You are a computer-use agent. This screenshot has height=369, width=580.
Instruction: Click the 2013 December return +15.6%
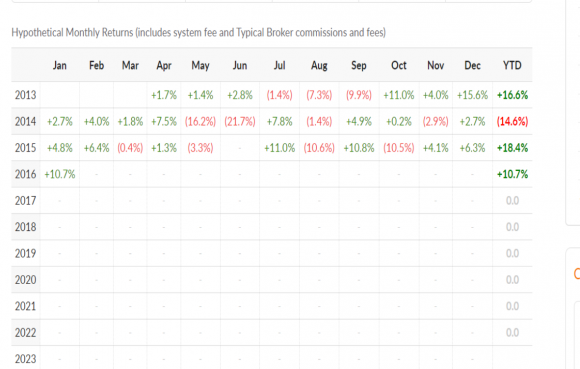472,95
